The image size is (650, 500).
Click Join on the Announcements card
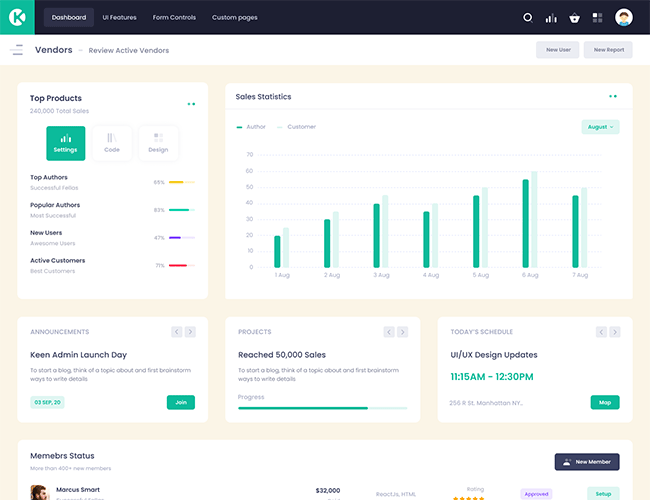(x=181, y=402)
